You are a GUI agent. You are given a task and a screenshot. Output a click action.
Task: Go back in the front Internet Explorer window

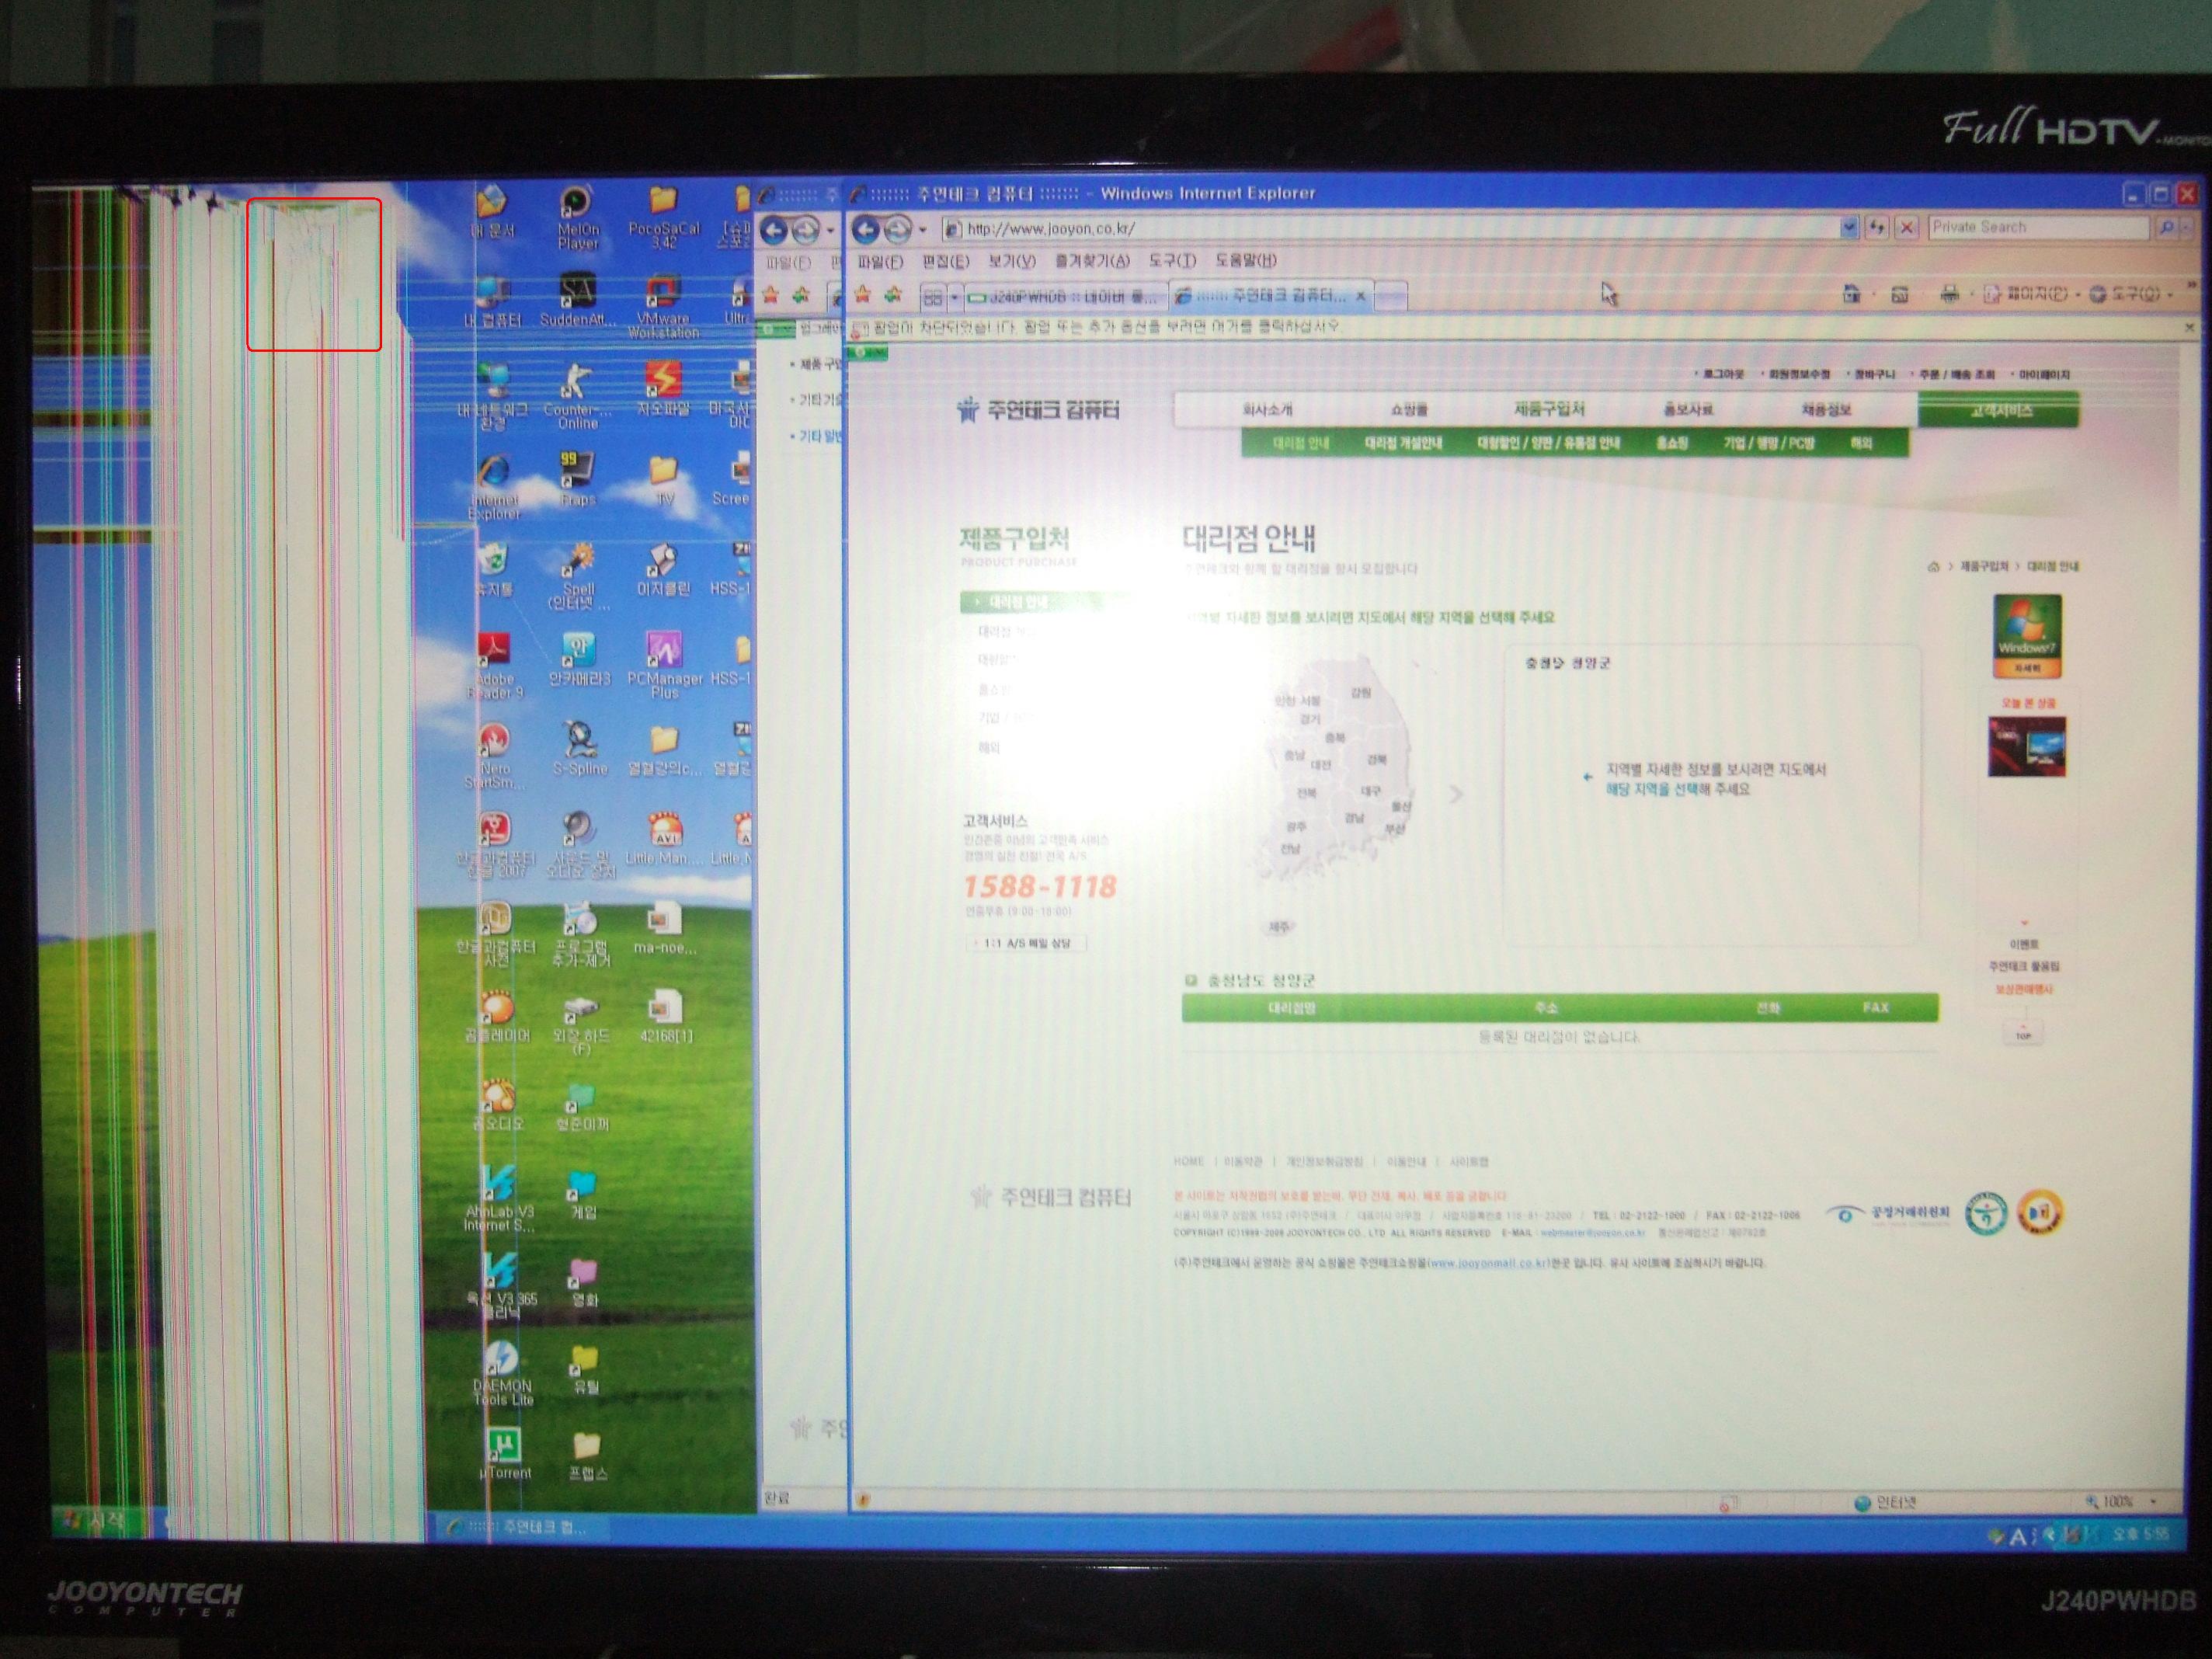[x=866, y=230]
